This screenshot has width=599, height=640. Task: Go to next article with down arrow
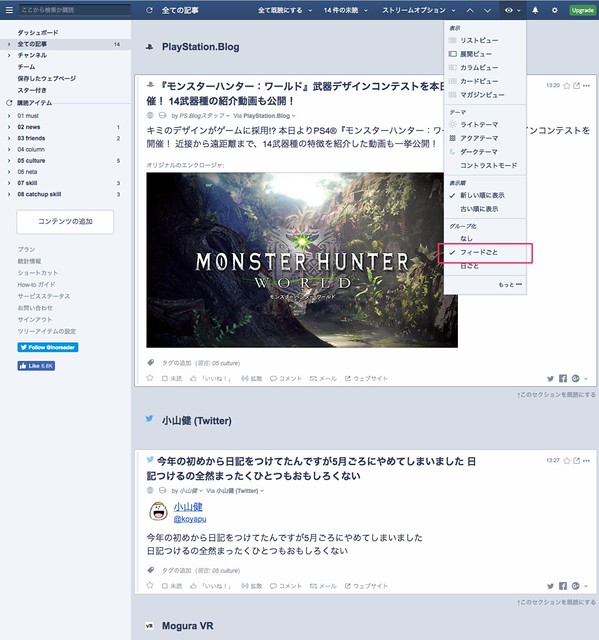[x=487, y=10]
